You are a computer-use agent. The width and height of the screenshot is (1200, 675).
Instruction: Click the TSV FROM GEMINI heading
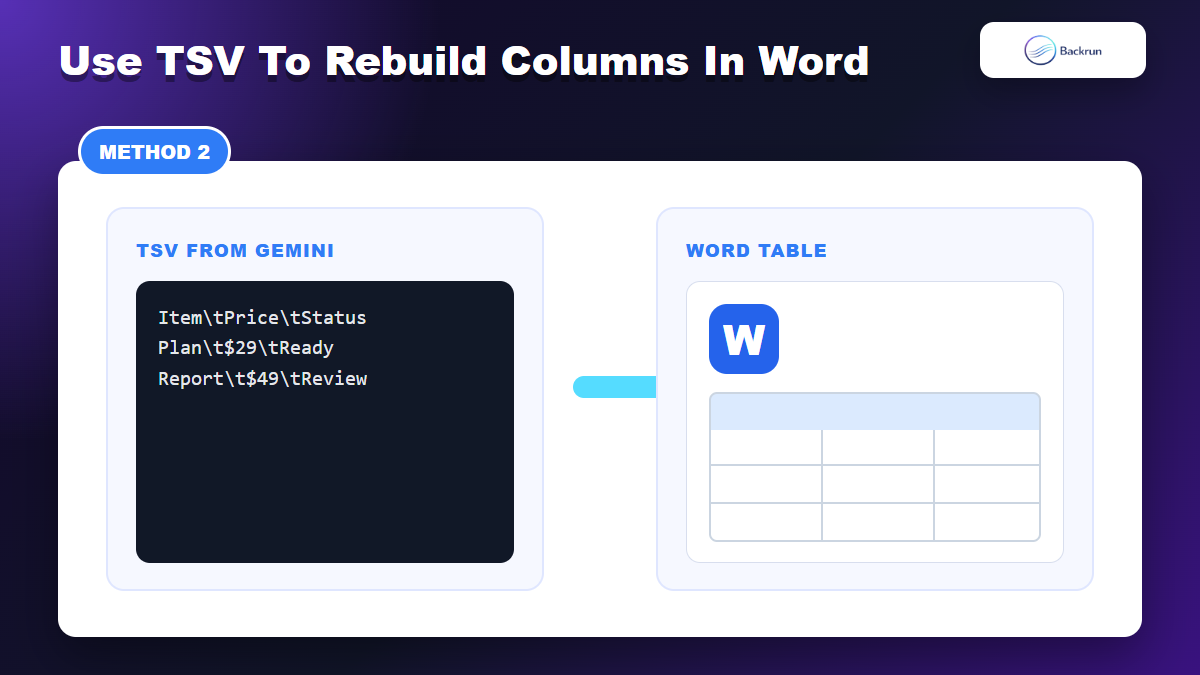pyautogui.click(x=236, y=251)
